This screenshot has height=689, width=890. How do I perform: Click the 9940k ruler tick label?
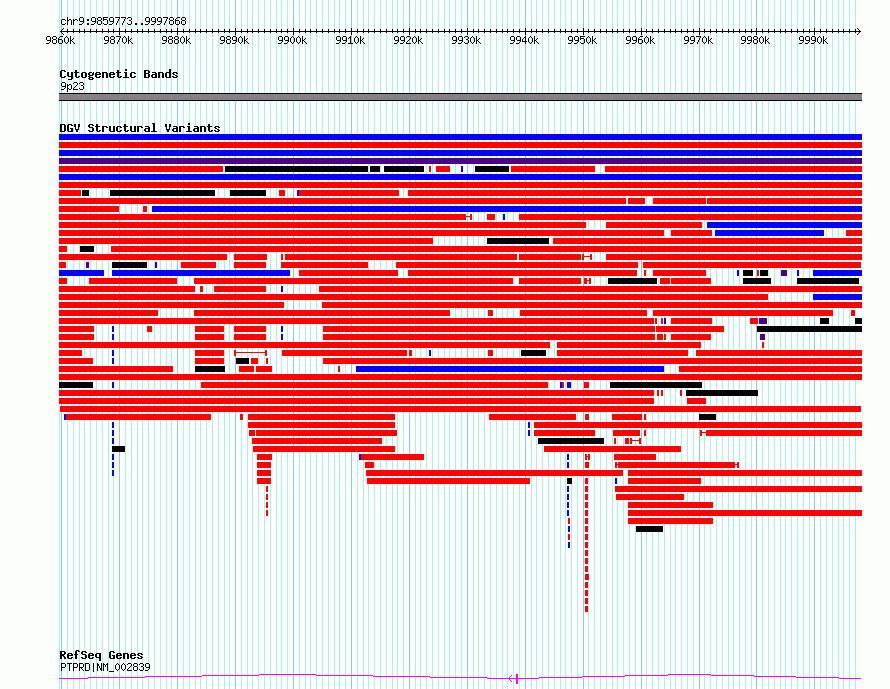[524, 40]
